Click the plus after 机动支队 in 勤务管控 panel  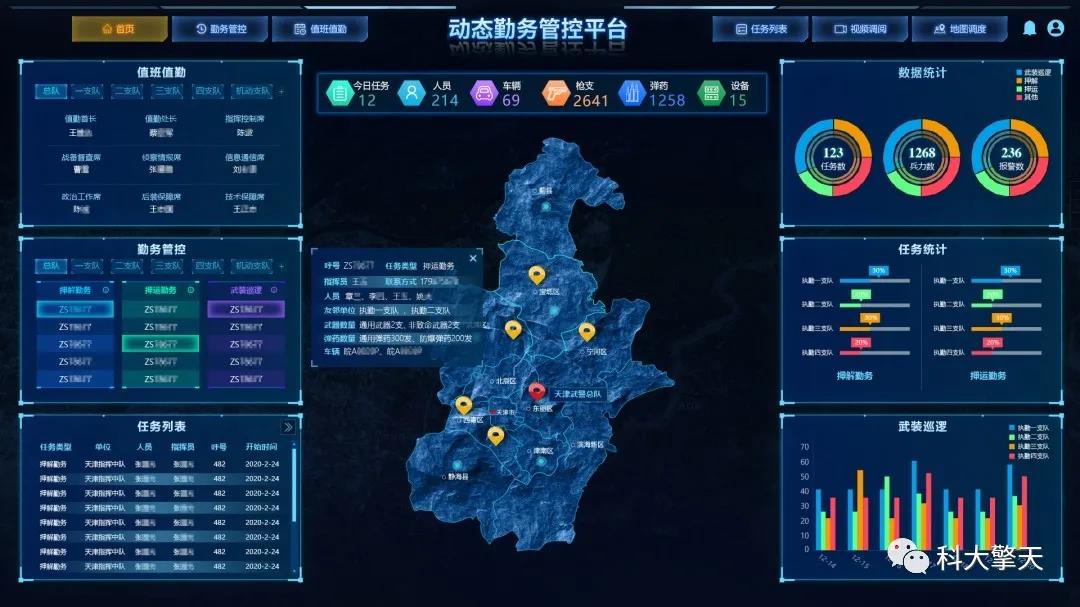coord(281,266)
